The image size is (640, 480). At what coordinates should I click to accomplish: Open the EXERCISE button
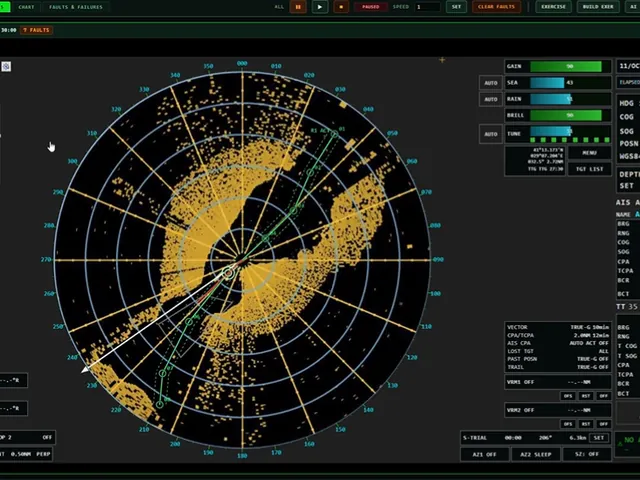(x=553, y=7)
